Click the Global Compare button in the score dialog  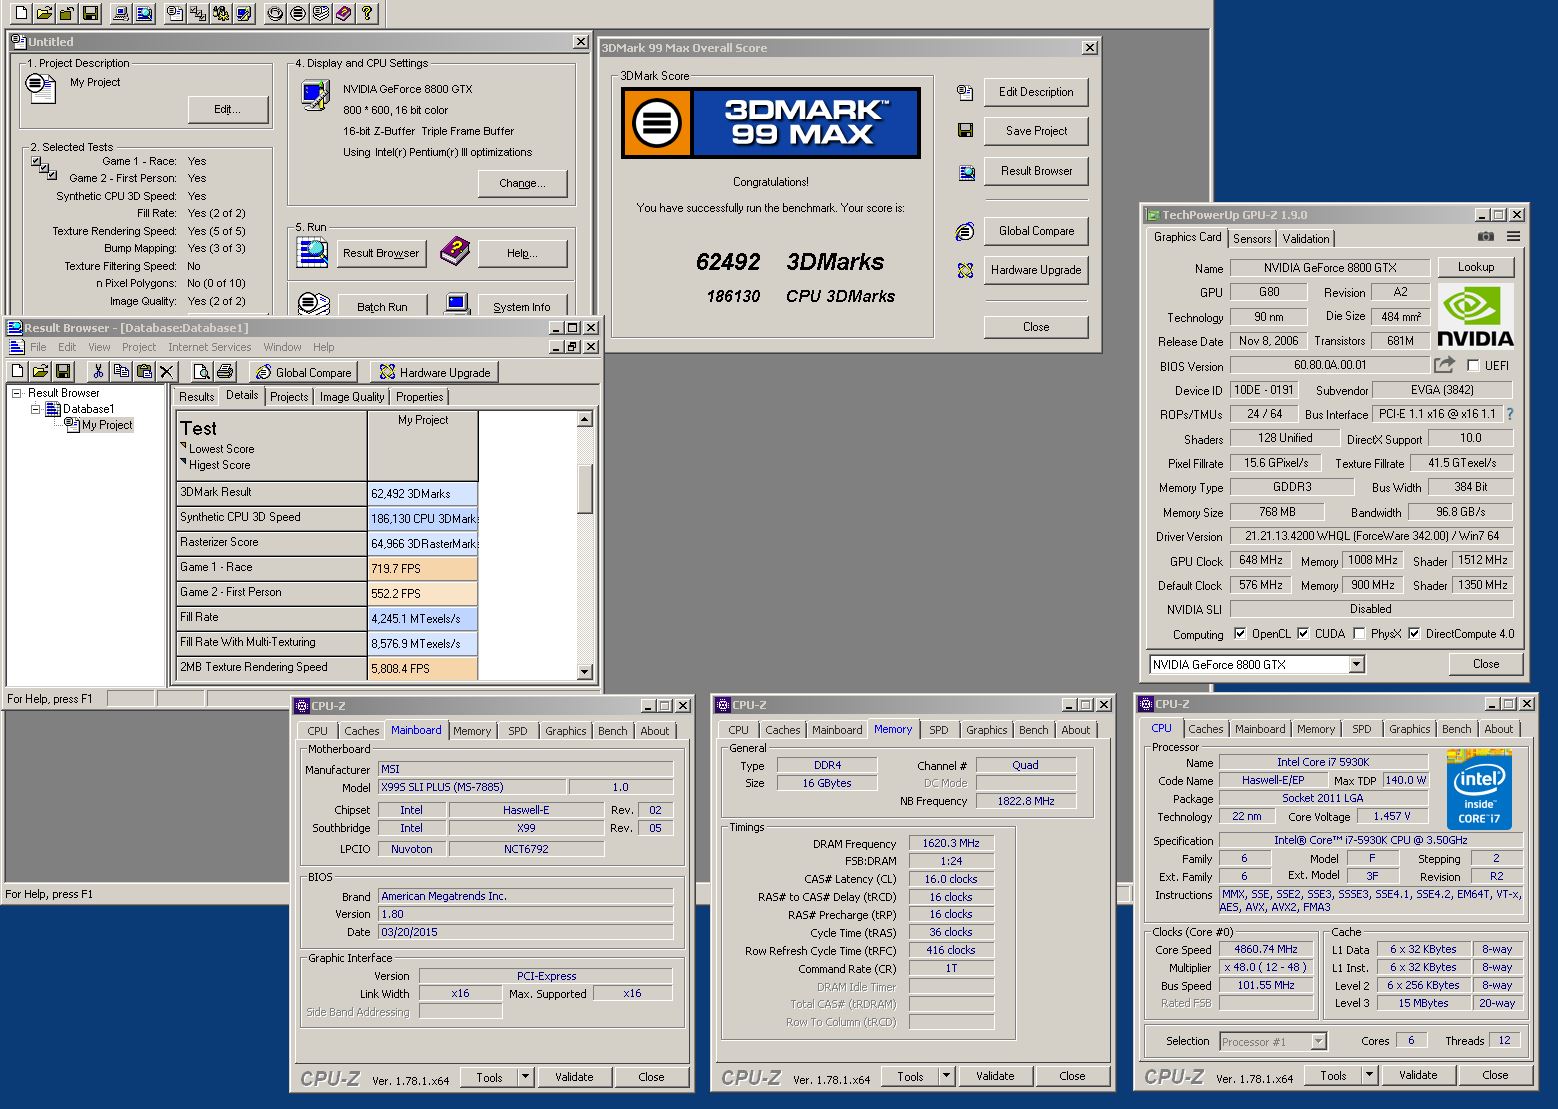1036,231
